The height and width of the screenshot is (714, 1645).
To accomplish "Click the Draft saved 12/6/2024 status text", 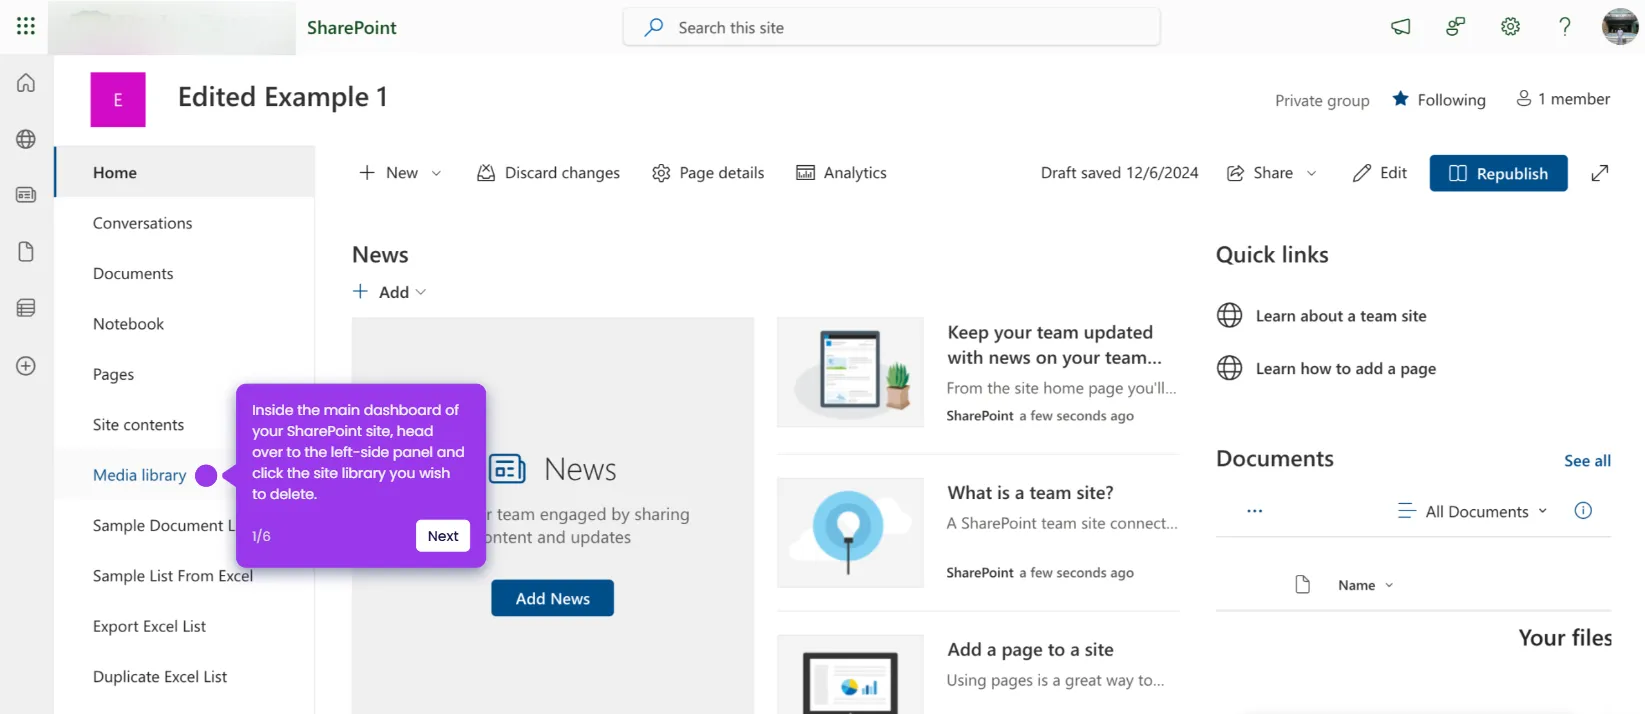I will (x=1119, y=173).
